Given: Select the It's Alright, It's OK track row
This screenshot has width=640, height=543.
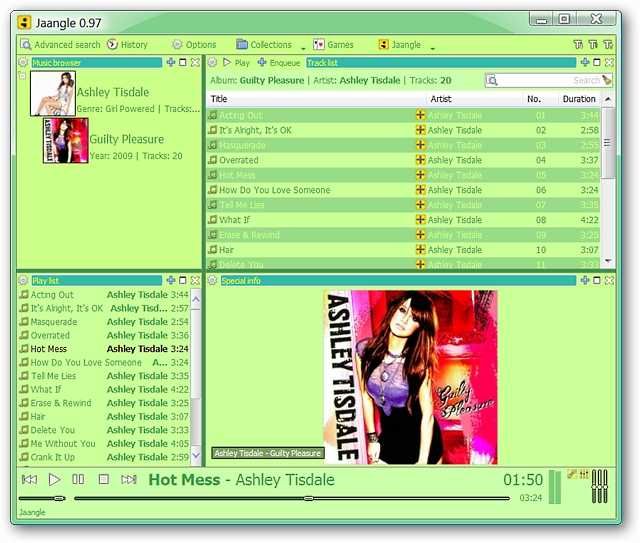Looking at the screenshot, I should 403,130.
